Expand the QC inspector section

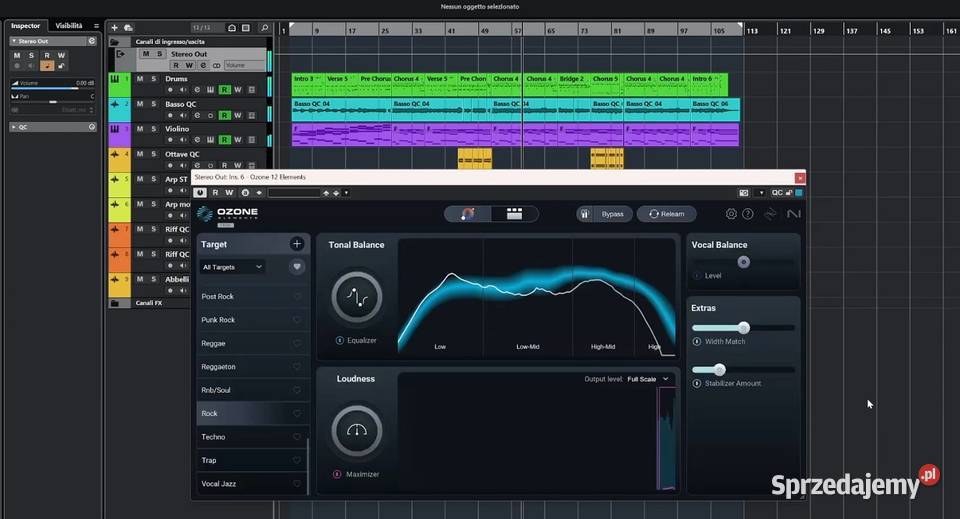pyautogui.click(x=13, y=127)
